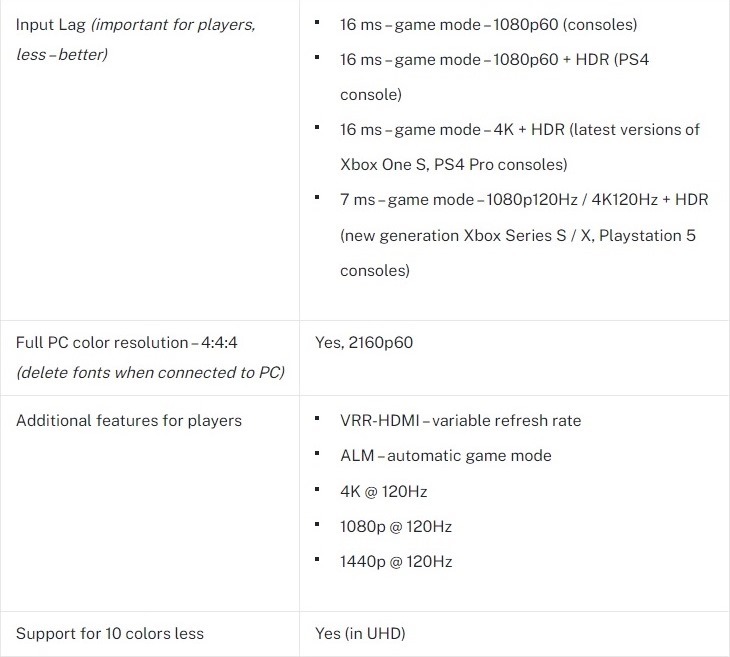Click the "less – better" italic text
The width and height of the screenshot is (730, 657).
pos(62,54)
